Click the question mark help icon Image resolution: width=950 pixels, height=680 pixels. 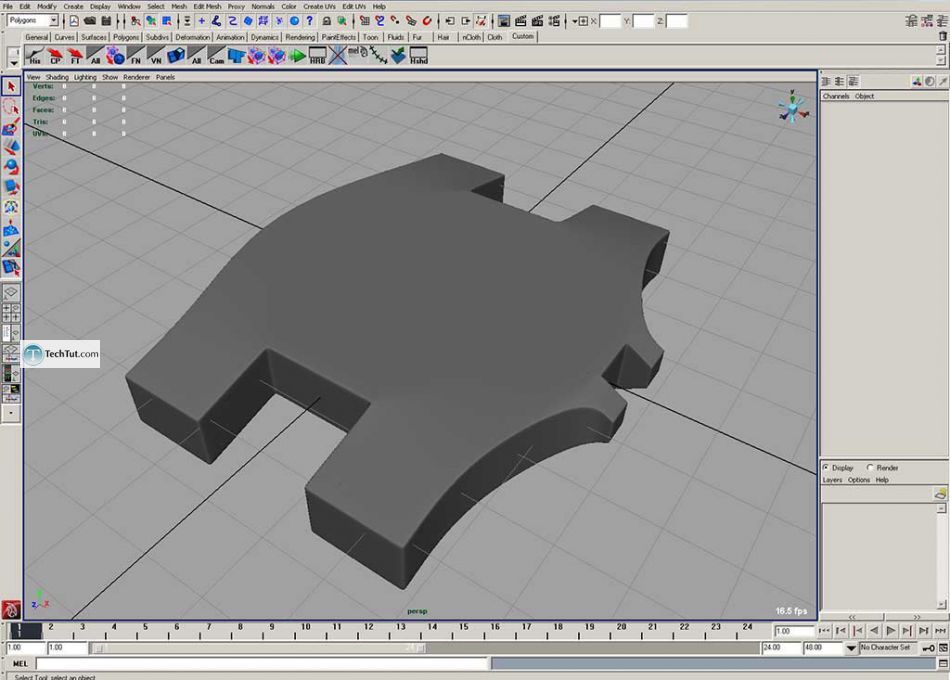pyautogui.click(x=310, y=21)
